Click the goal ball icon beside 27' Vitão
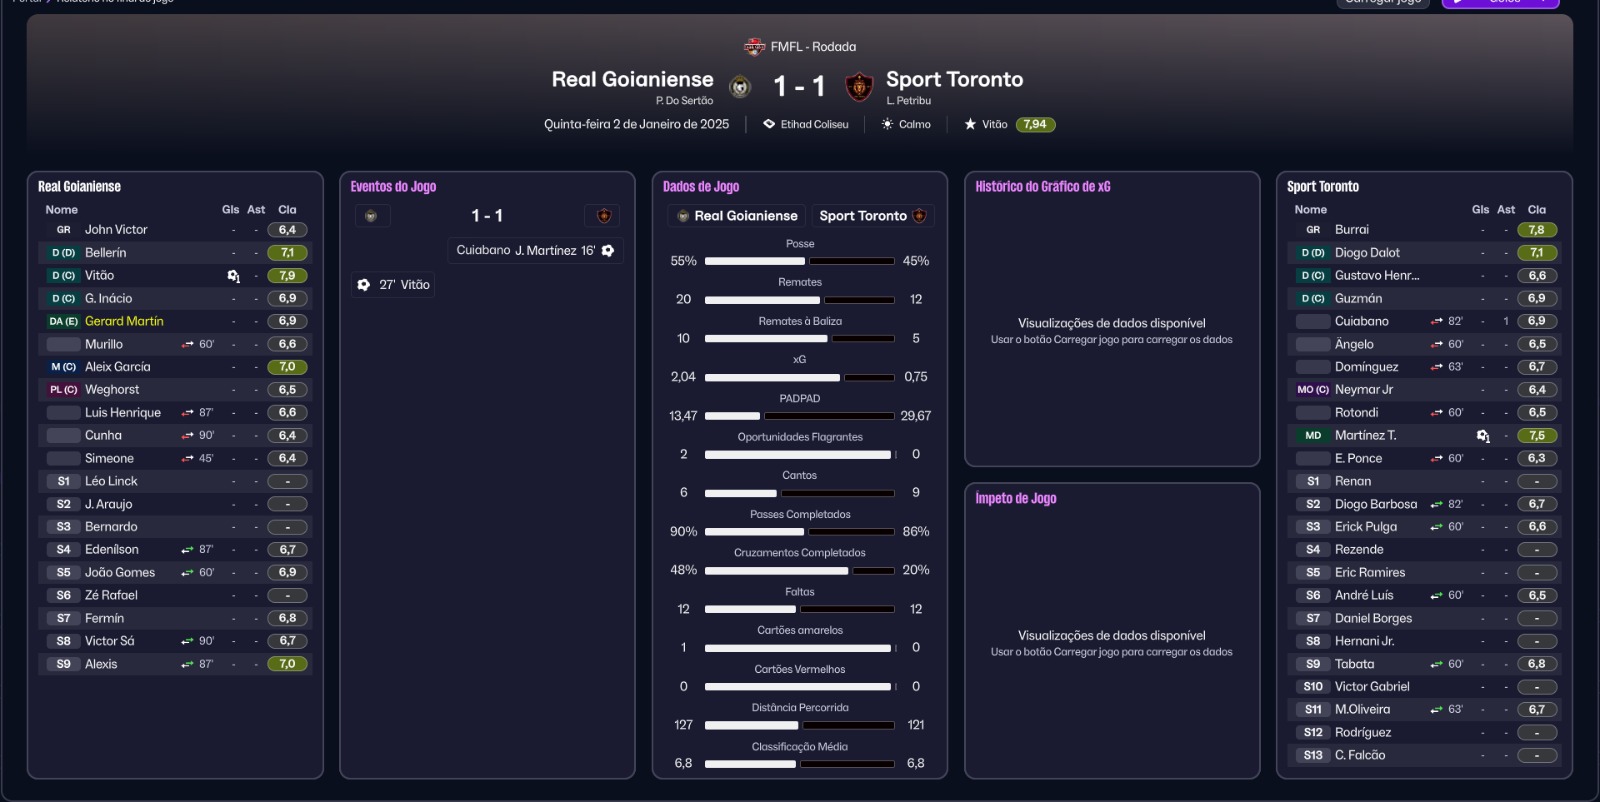The image size is (1600, 802). pos(364,285)
